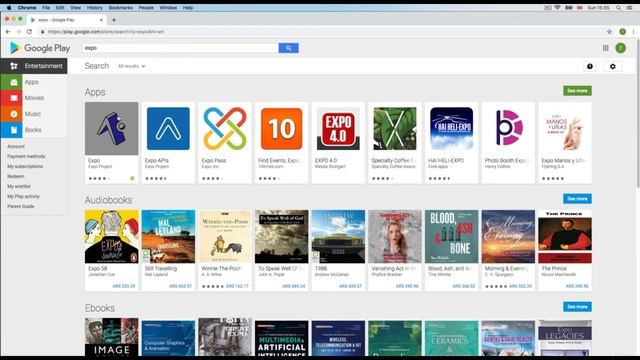This screenshot has width=640, height=360.
Task: Click the page vertical scrollbar
Action: [x=637, y=113]
